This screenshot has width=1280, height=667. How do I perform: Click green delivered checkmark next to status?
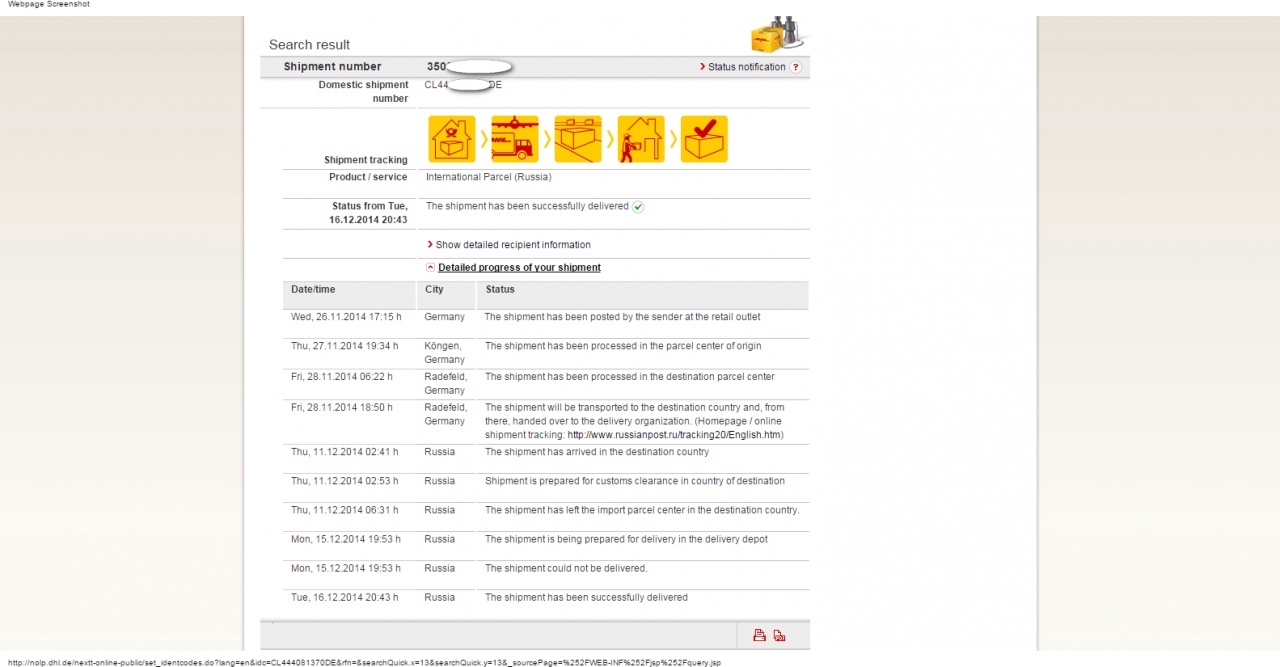pos(638,207)
